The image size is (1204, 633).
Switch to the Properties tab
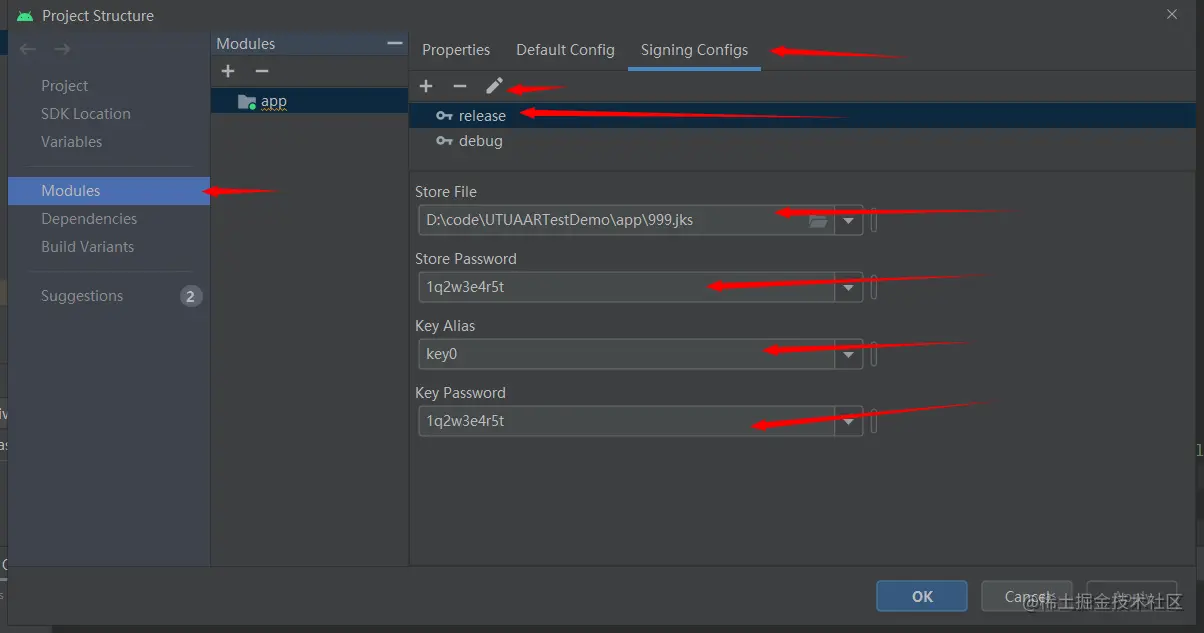pos(456,50)
